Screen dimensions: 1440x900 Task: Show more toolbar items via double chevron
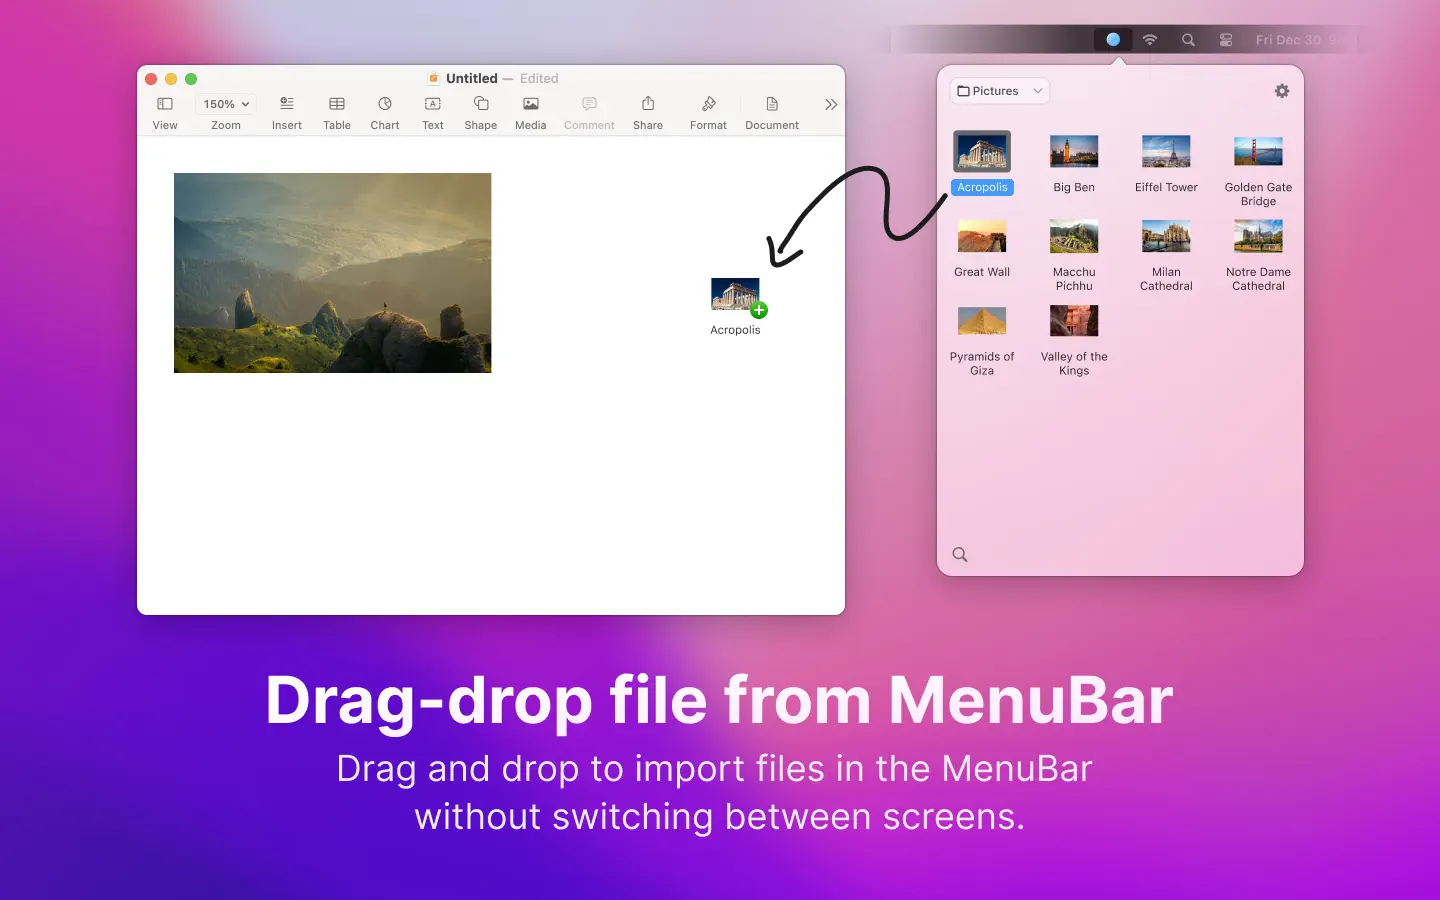point(831,105)
